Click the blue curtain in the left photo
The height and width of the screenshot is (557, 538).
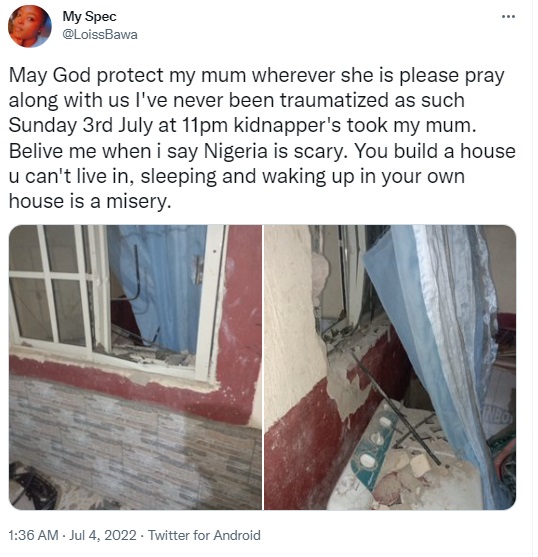(160, 284)
